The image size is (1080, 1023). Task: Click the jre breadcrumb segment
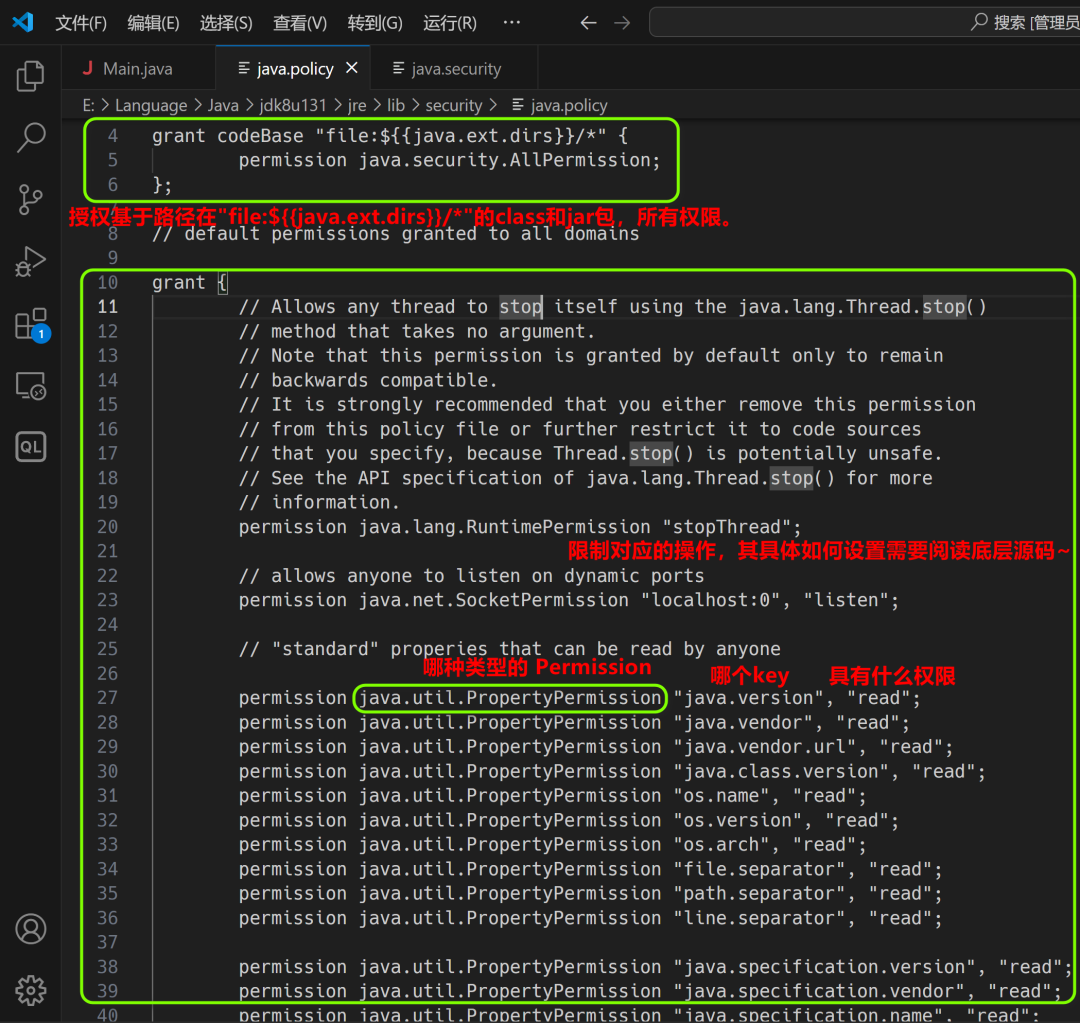coord(357,105)
